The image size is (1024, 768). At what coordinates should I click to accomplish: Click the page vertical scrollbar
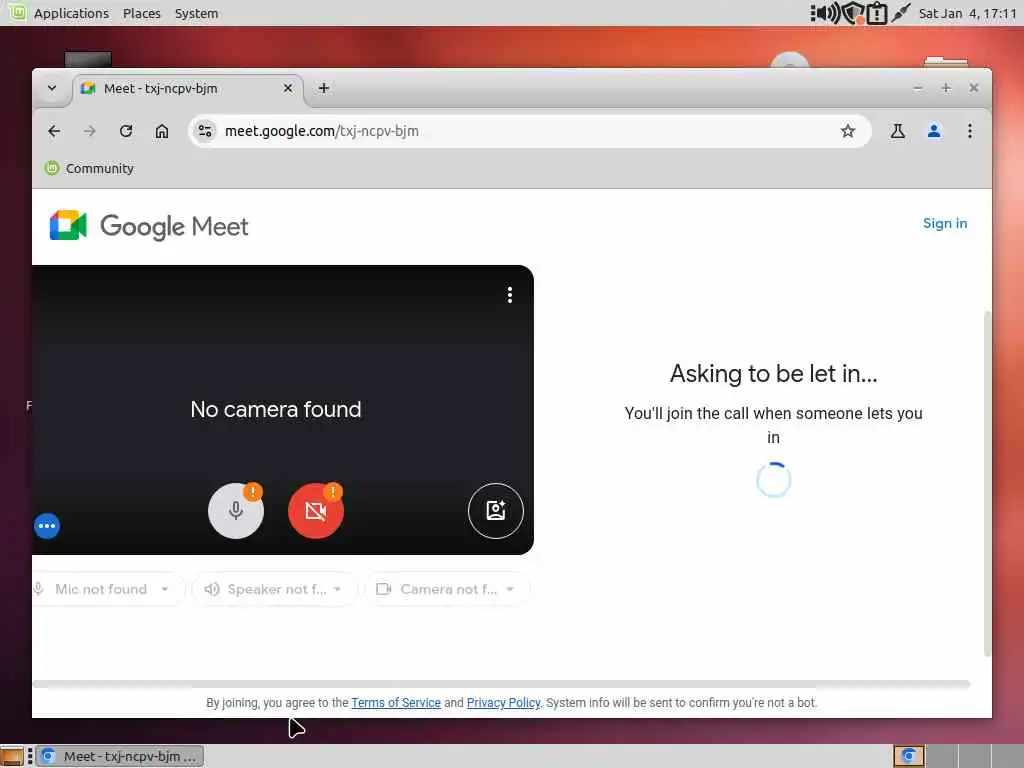coord(987,483)
